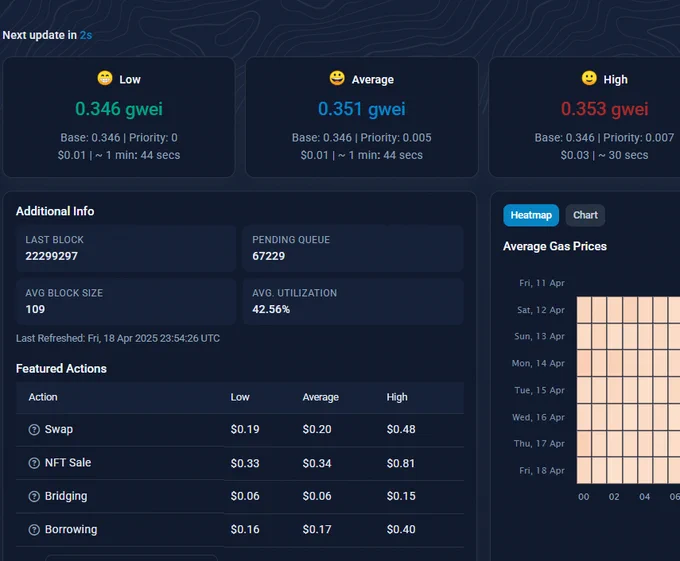Click the grinning emoji on Low card
680x561 pixels.
105,78
